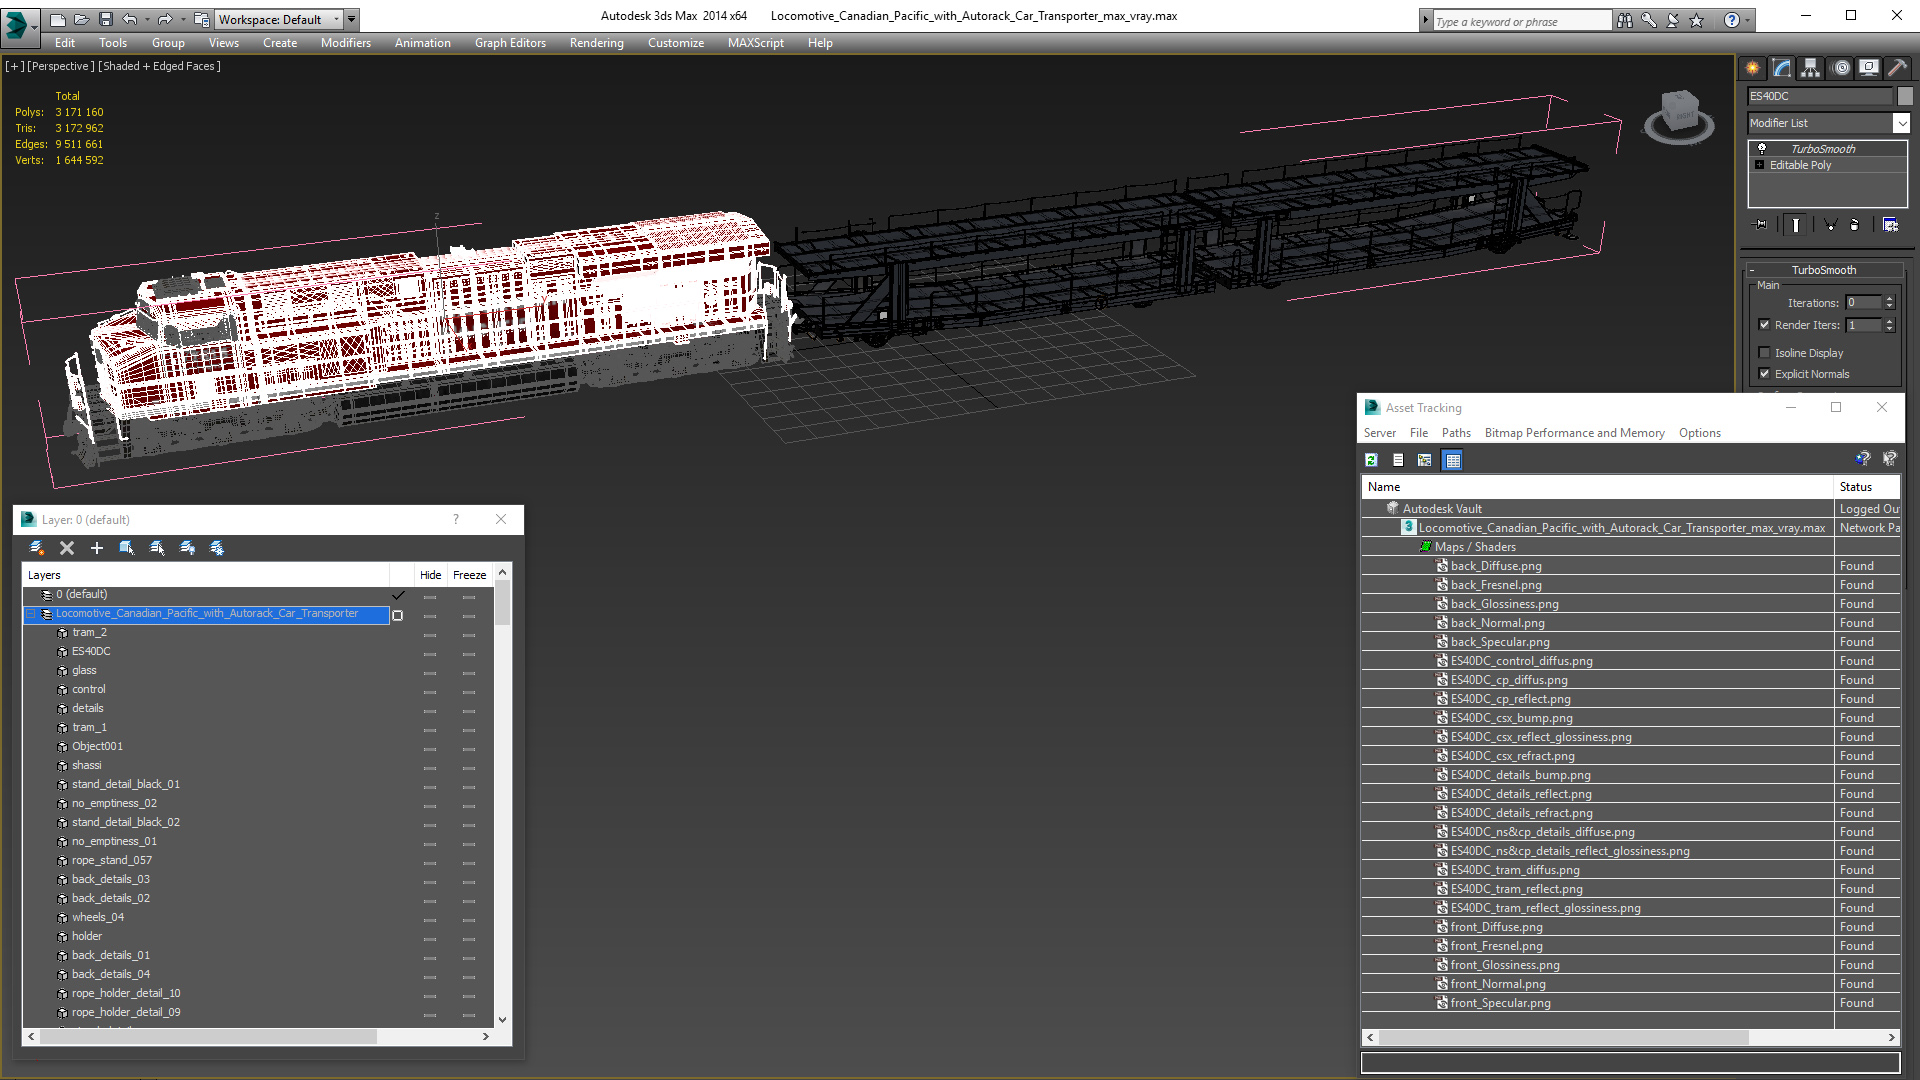The width and height of the screenshot is (1920, 1080).
Task: Open the Paths menu in Asset Tracking
Action: 1456,433
